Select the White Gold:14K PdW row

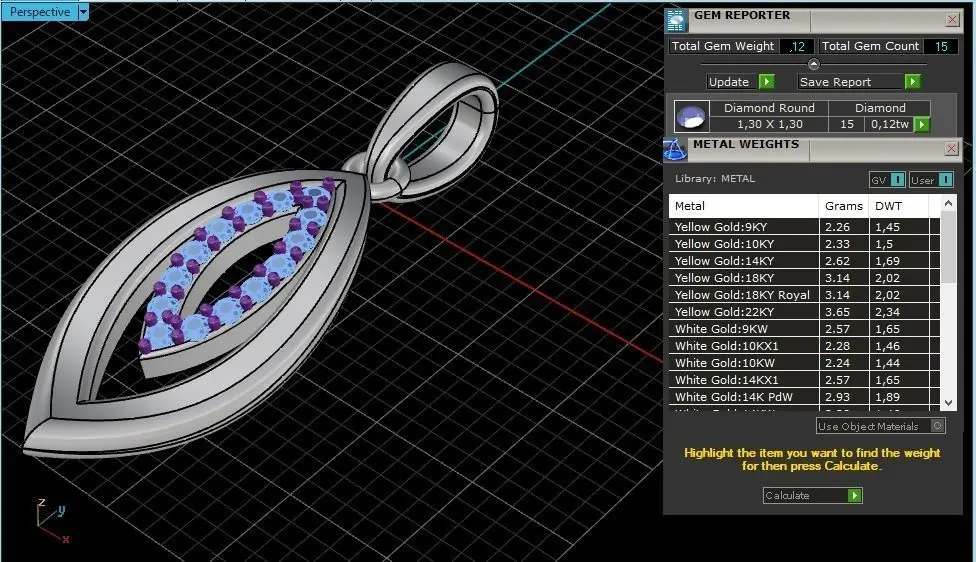(x=804, y=397)
